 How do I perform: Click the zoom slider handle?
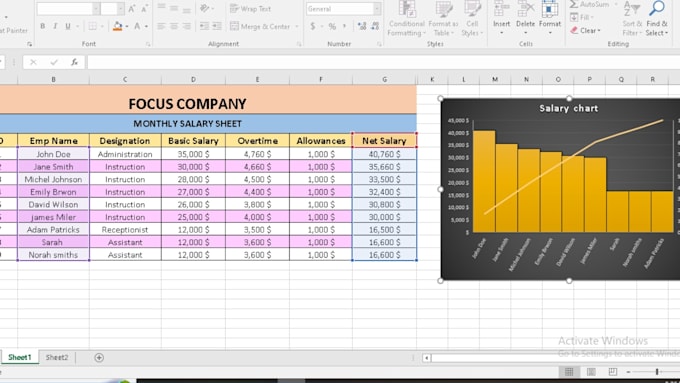pos(657,372)
